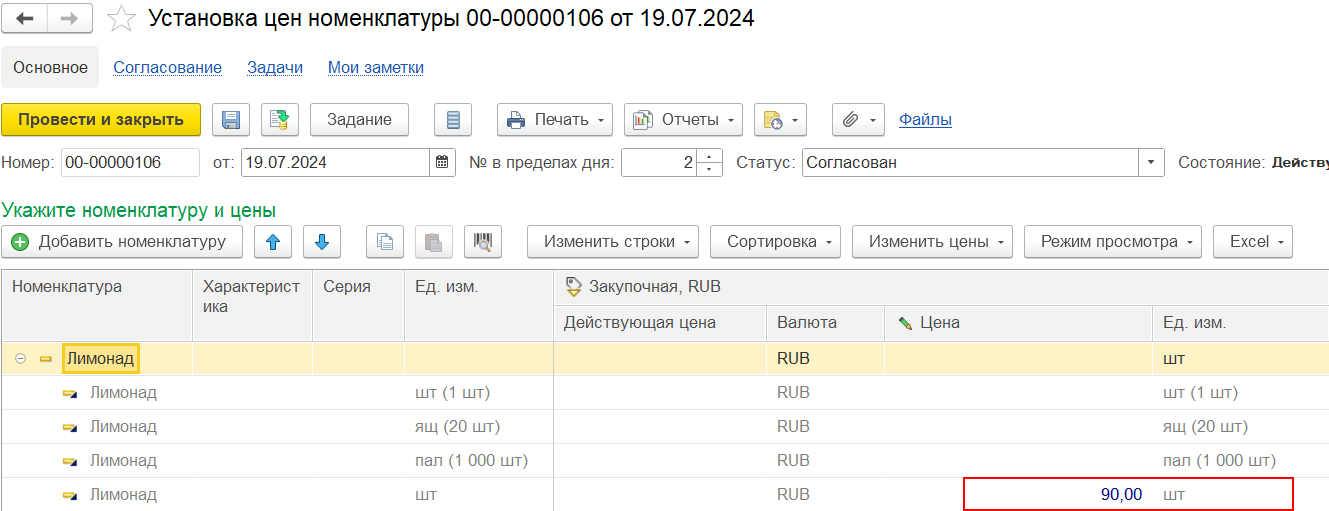1329x511 pixels.
Task: Click the save document floppy disk icon
Action: pos(231,120)
